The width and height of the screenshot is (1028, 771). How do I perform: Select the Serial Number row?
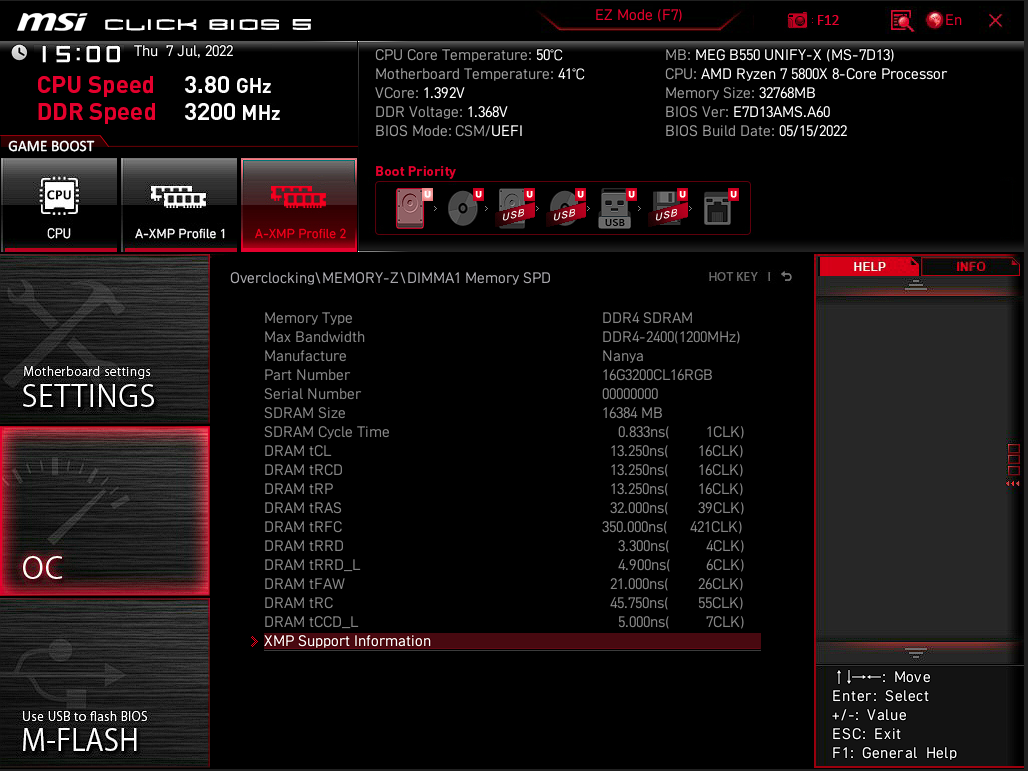[x=512, y=394]
